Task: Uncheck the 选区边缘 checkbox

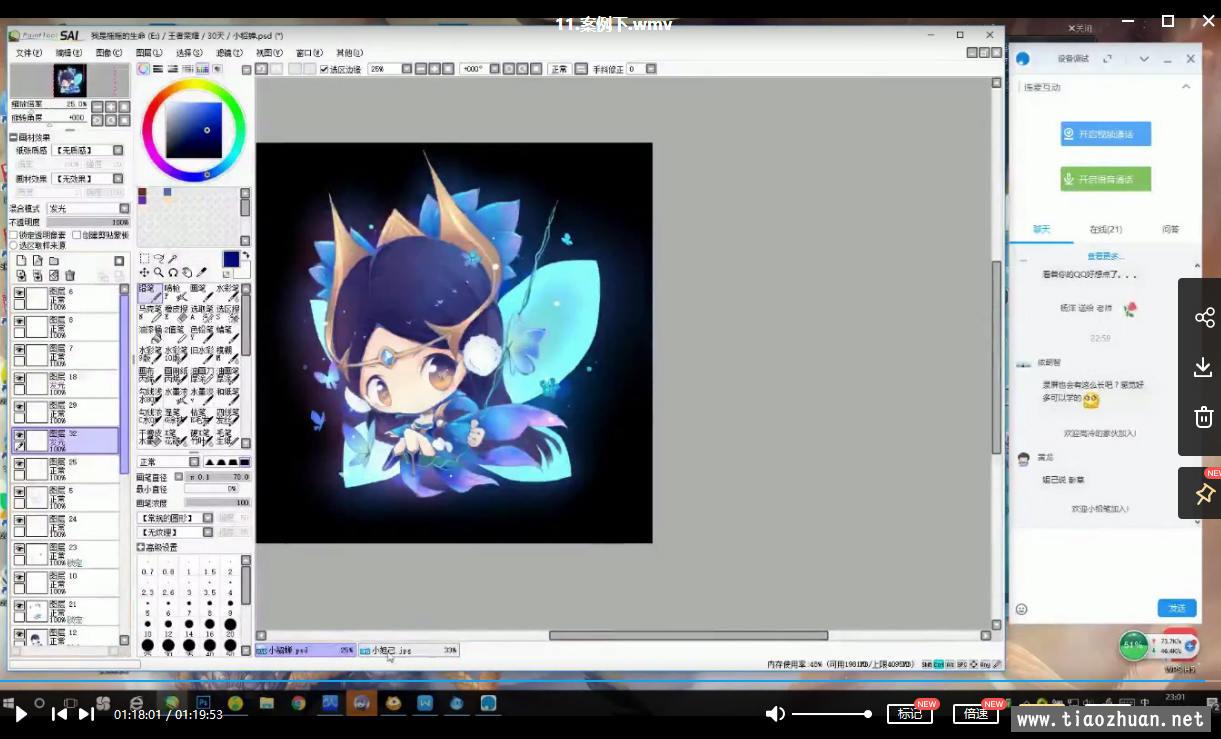Action: pyautogui.click(x=324, y=69)
